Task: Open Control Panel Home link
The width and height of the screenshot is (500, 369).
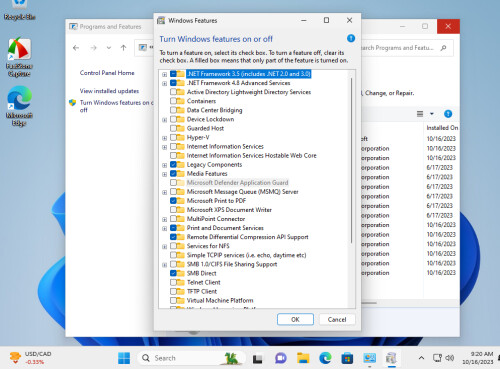Action: point(107,73)
